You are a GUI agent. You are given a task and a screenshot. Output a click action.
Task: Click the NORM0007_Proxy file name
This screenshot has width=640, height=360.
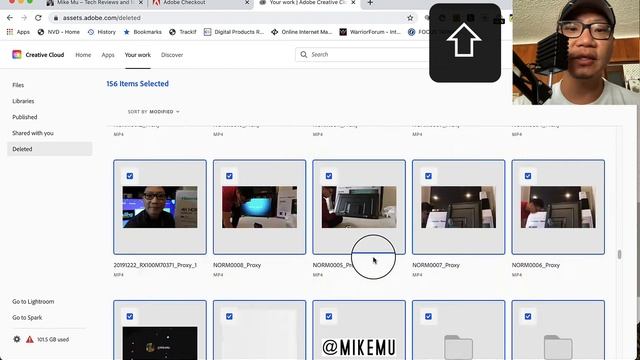point(436,265)
